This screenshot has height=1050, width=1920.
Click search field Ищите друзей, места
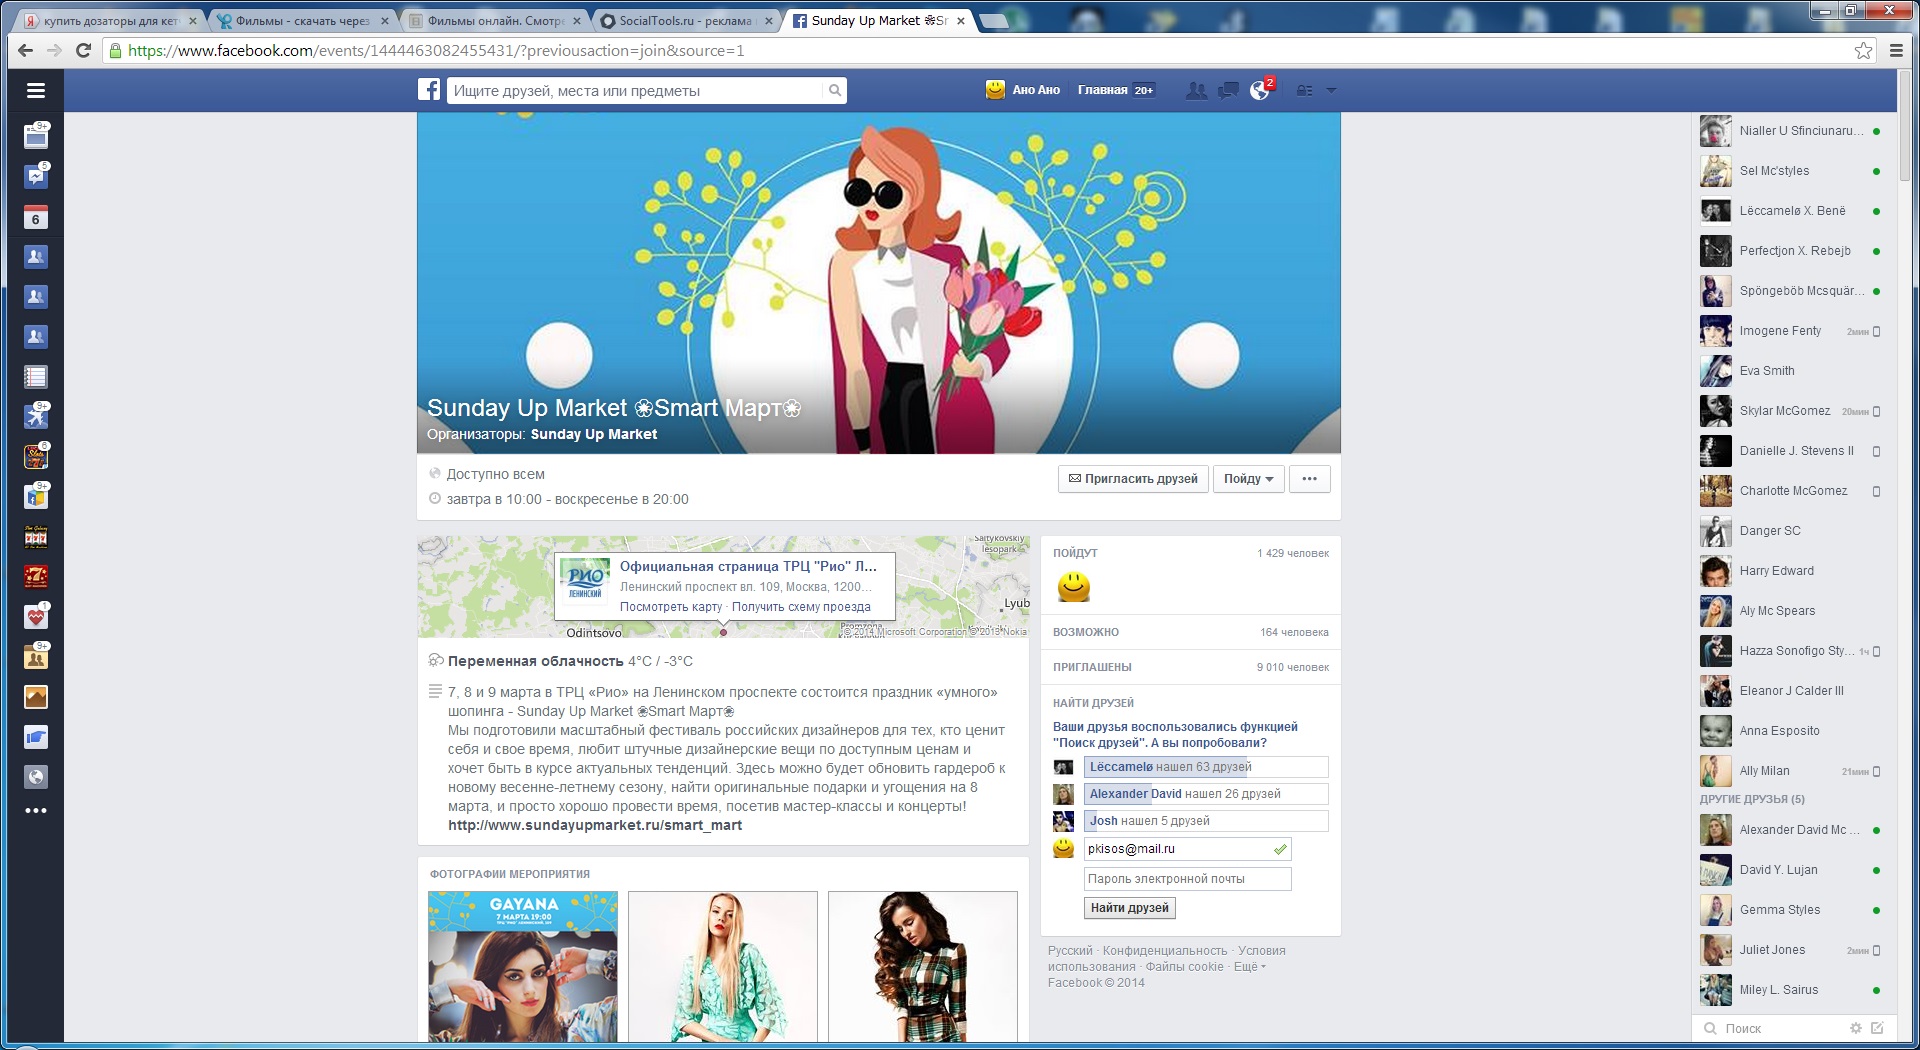pos(636,91)
